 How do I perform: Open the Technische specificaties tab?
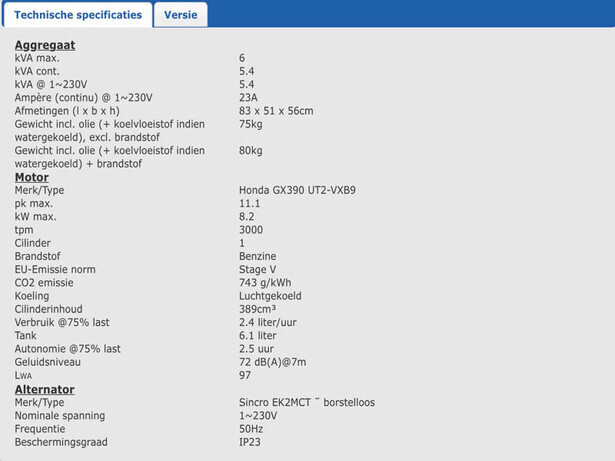click(78, 16)
